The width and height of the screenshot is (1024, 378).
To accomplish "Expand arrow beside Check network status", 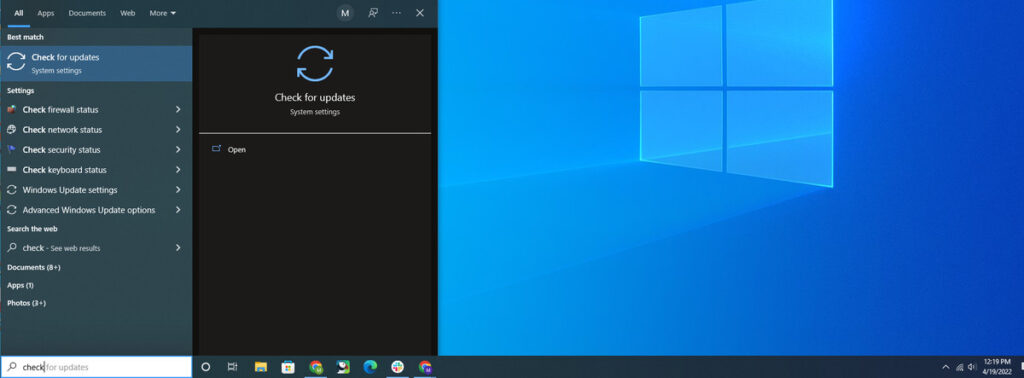I will 178,130.
